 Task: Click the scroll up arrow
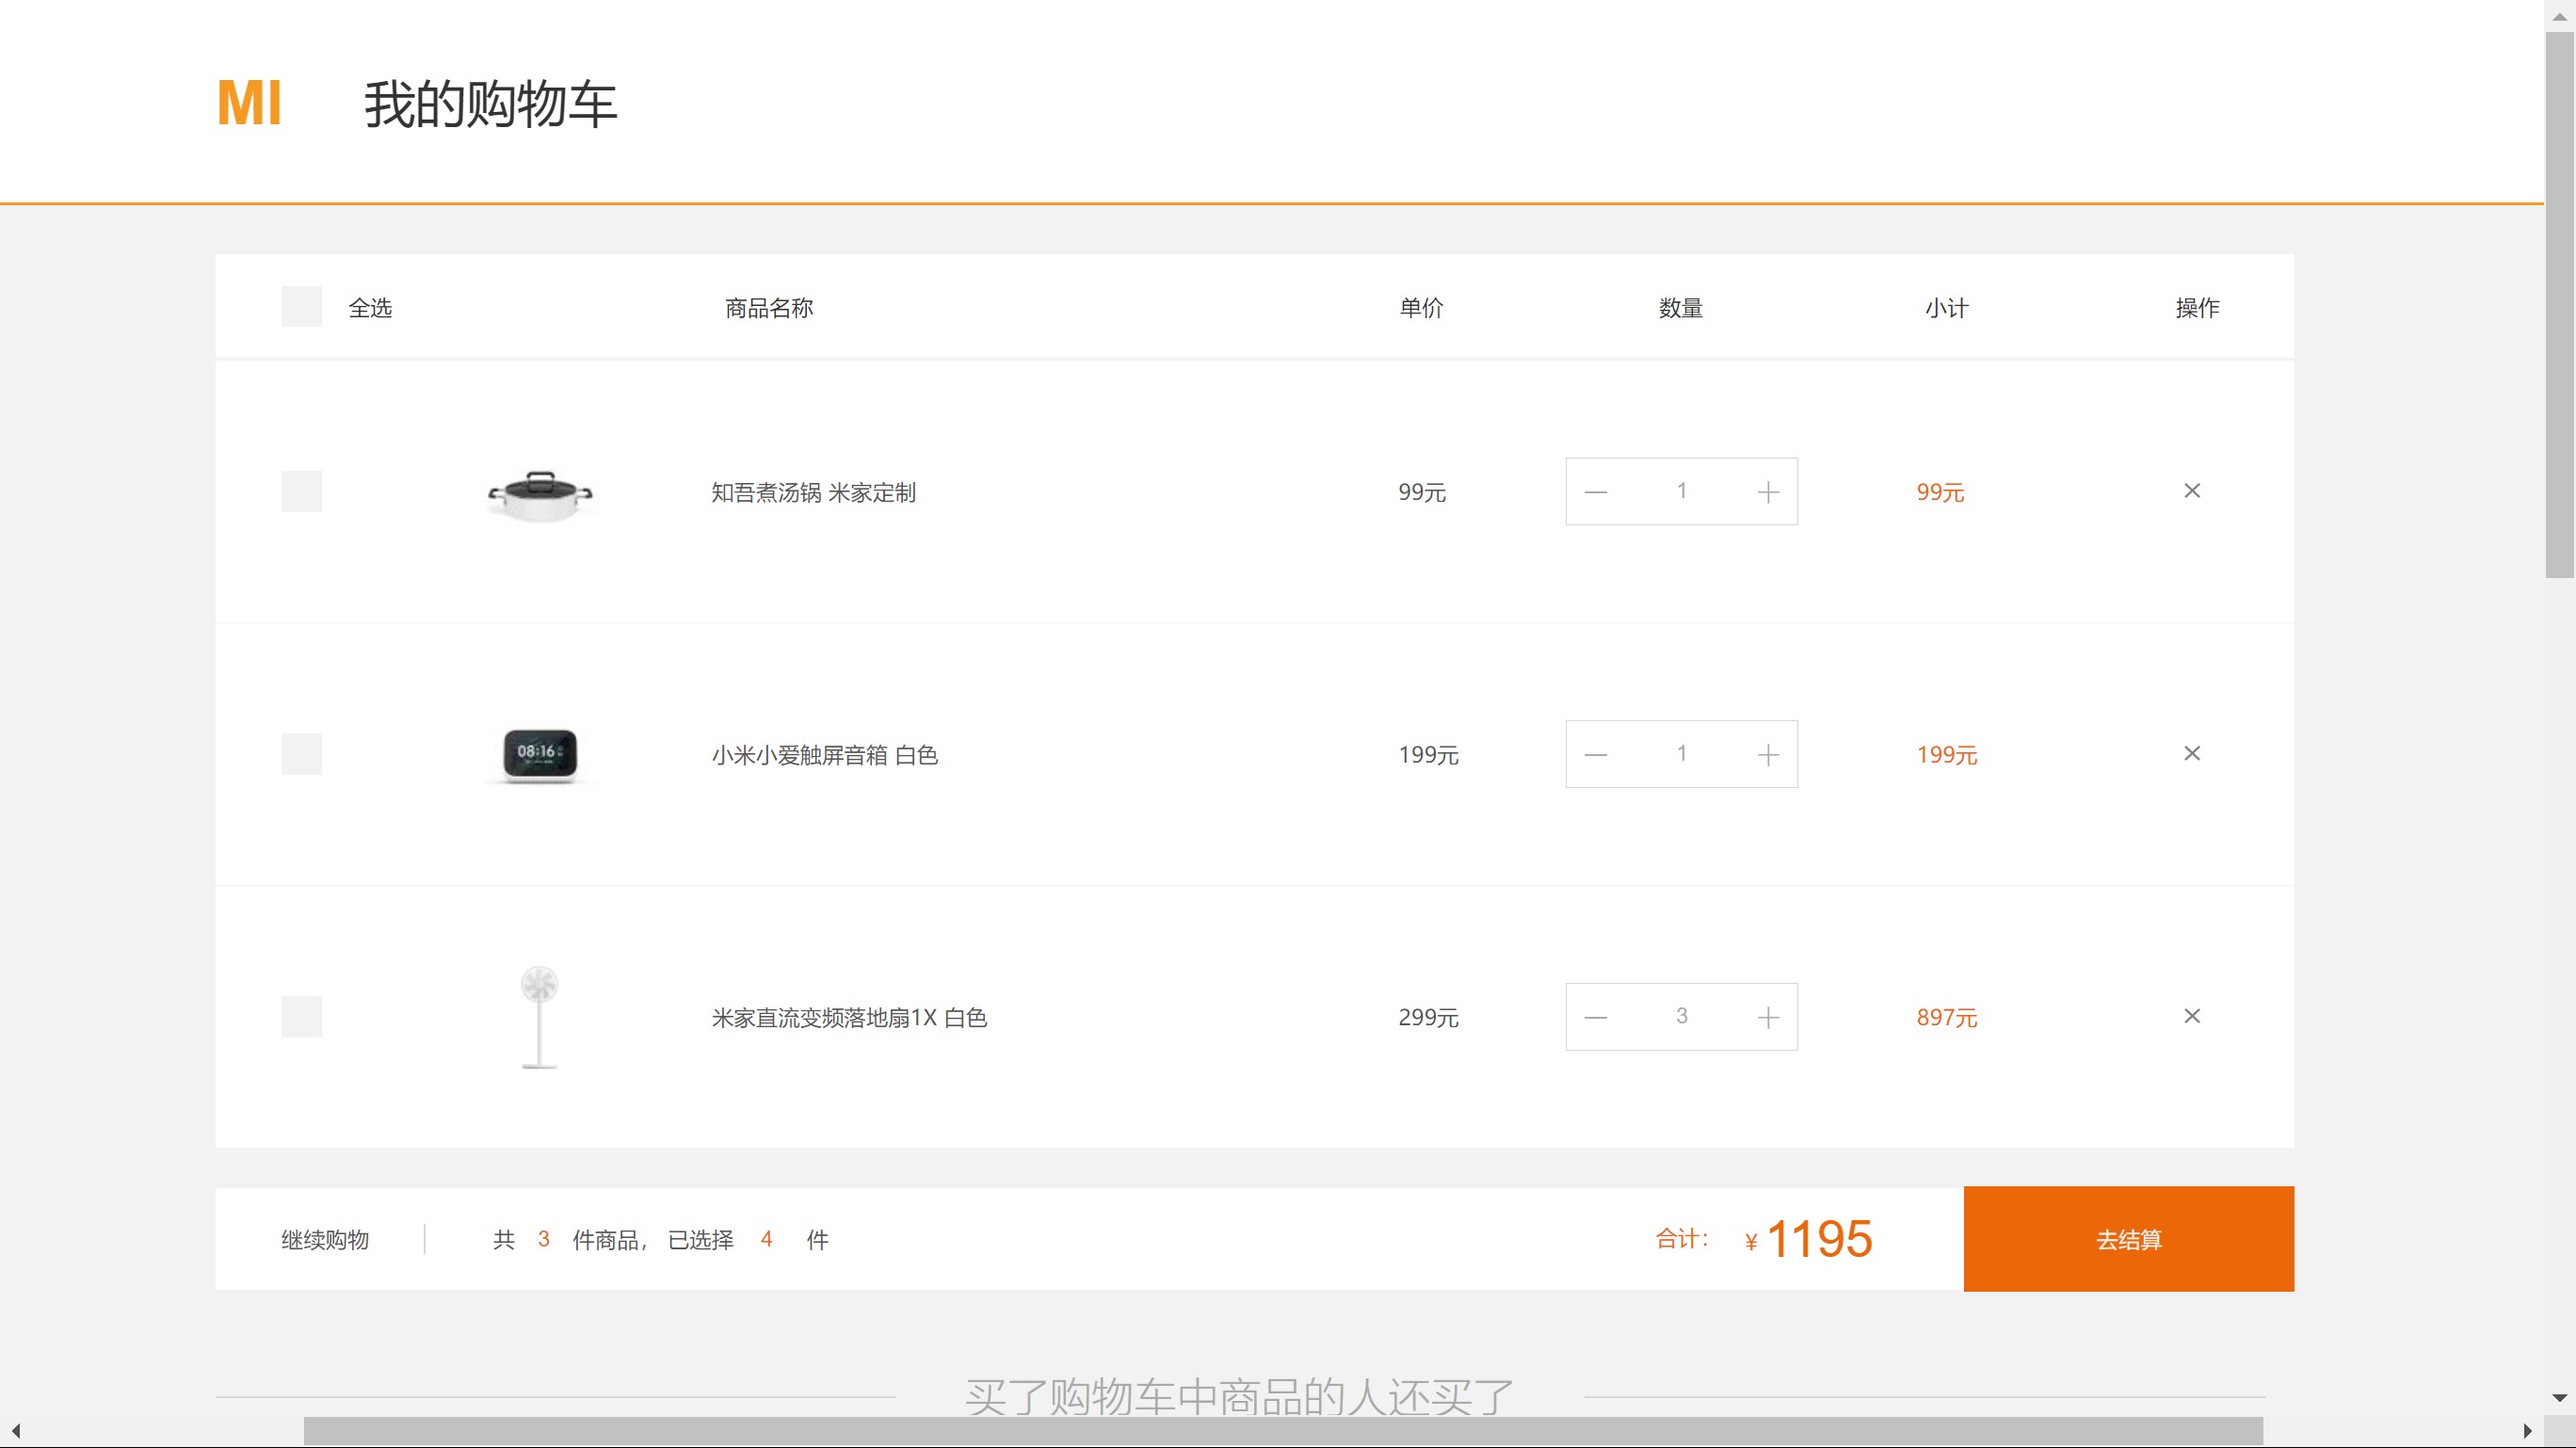pyautogui.click(x=2560, y=15)
